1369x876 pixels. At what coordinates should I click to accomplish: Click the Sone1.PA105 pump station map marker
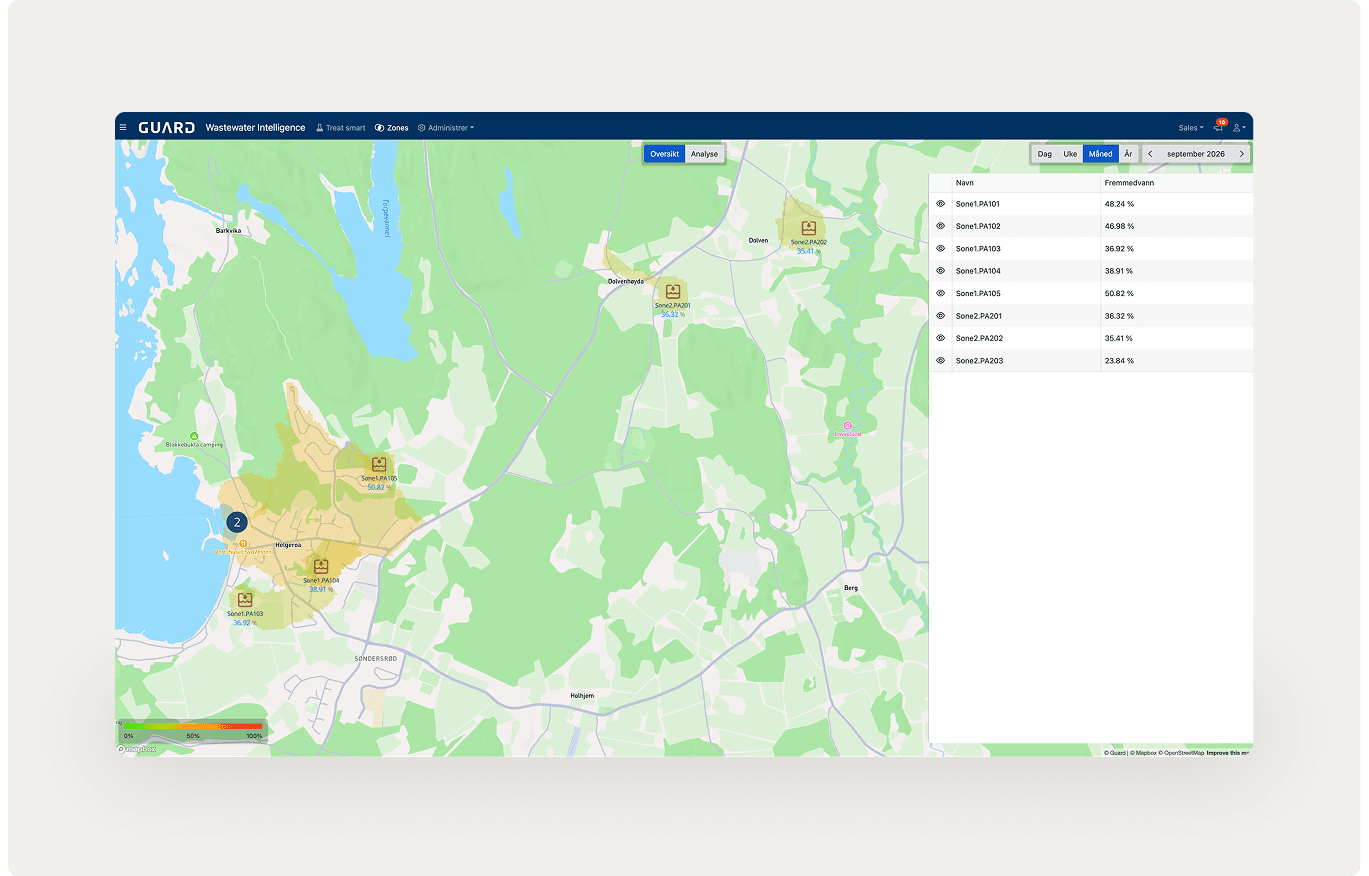click(x=380, y=464)
